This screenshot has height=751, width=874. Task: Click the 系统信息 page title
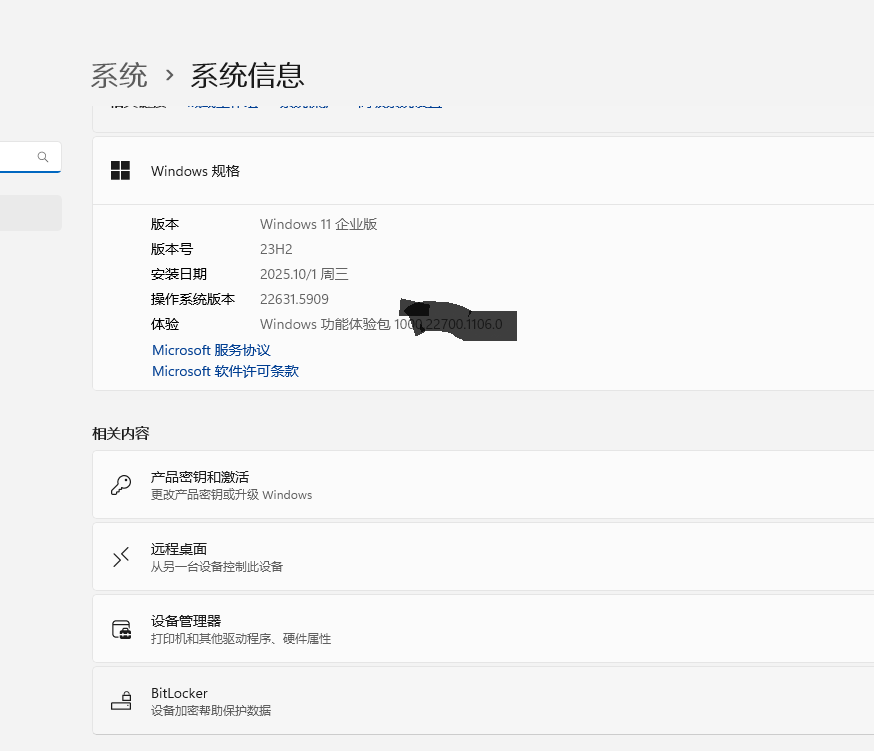point(247,75)
